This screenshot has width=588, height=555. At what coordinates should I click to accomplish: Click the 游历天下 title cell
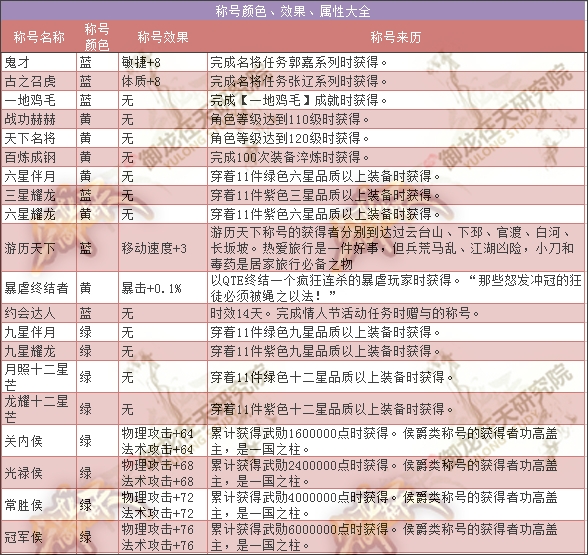(x=39, y=248)
